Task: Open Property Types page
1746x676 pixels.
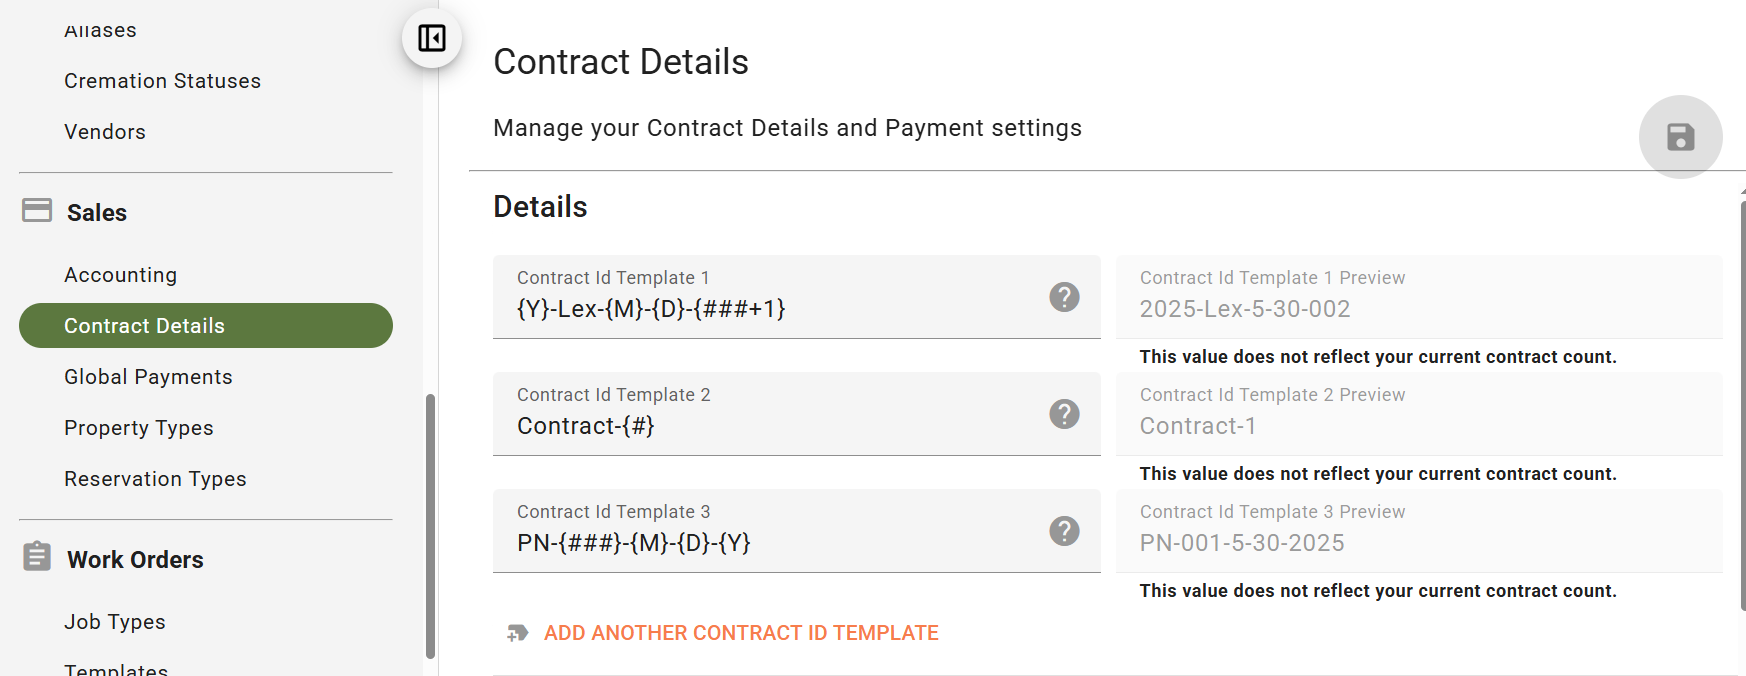Action: pyautogui.click(x=139, y=428)
